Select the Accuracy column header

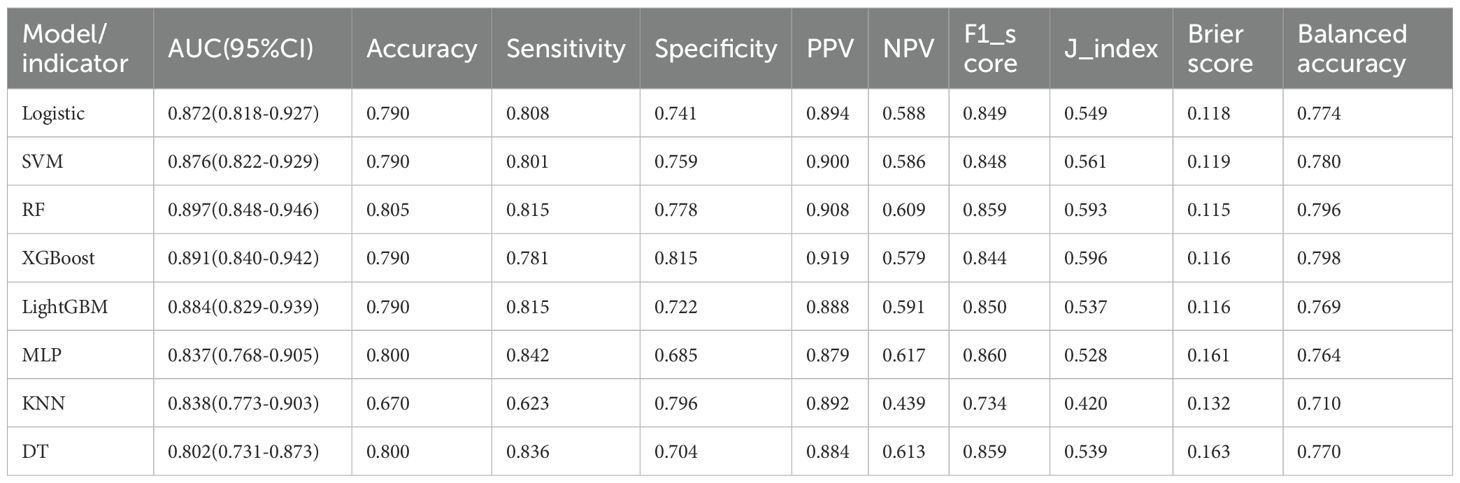pyautogui.click(x=422, y=49)
